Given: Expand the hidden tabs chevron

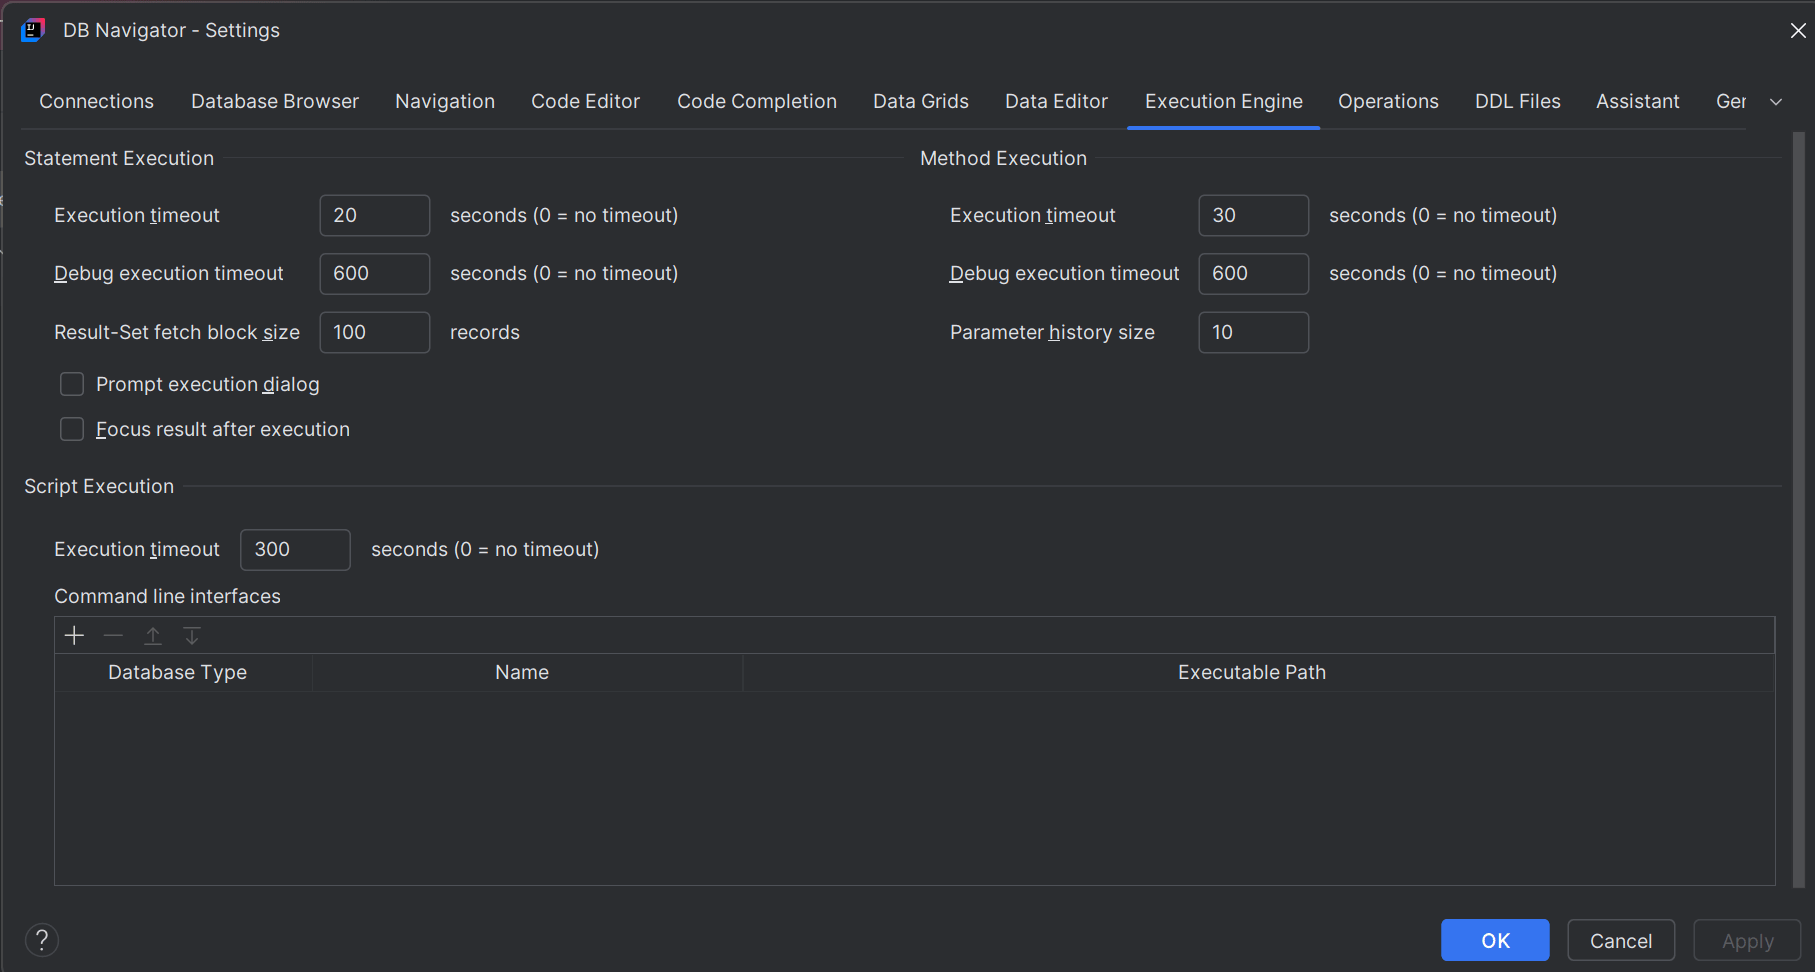Looking at the screenshot, I should (1777, 101).
